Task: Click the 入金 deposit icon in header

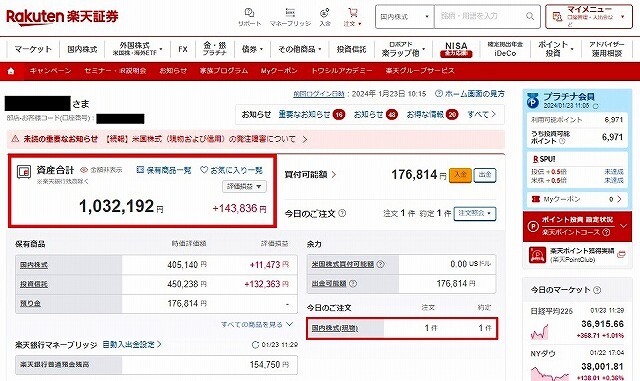Action: coord(325,13)
